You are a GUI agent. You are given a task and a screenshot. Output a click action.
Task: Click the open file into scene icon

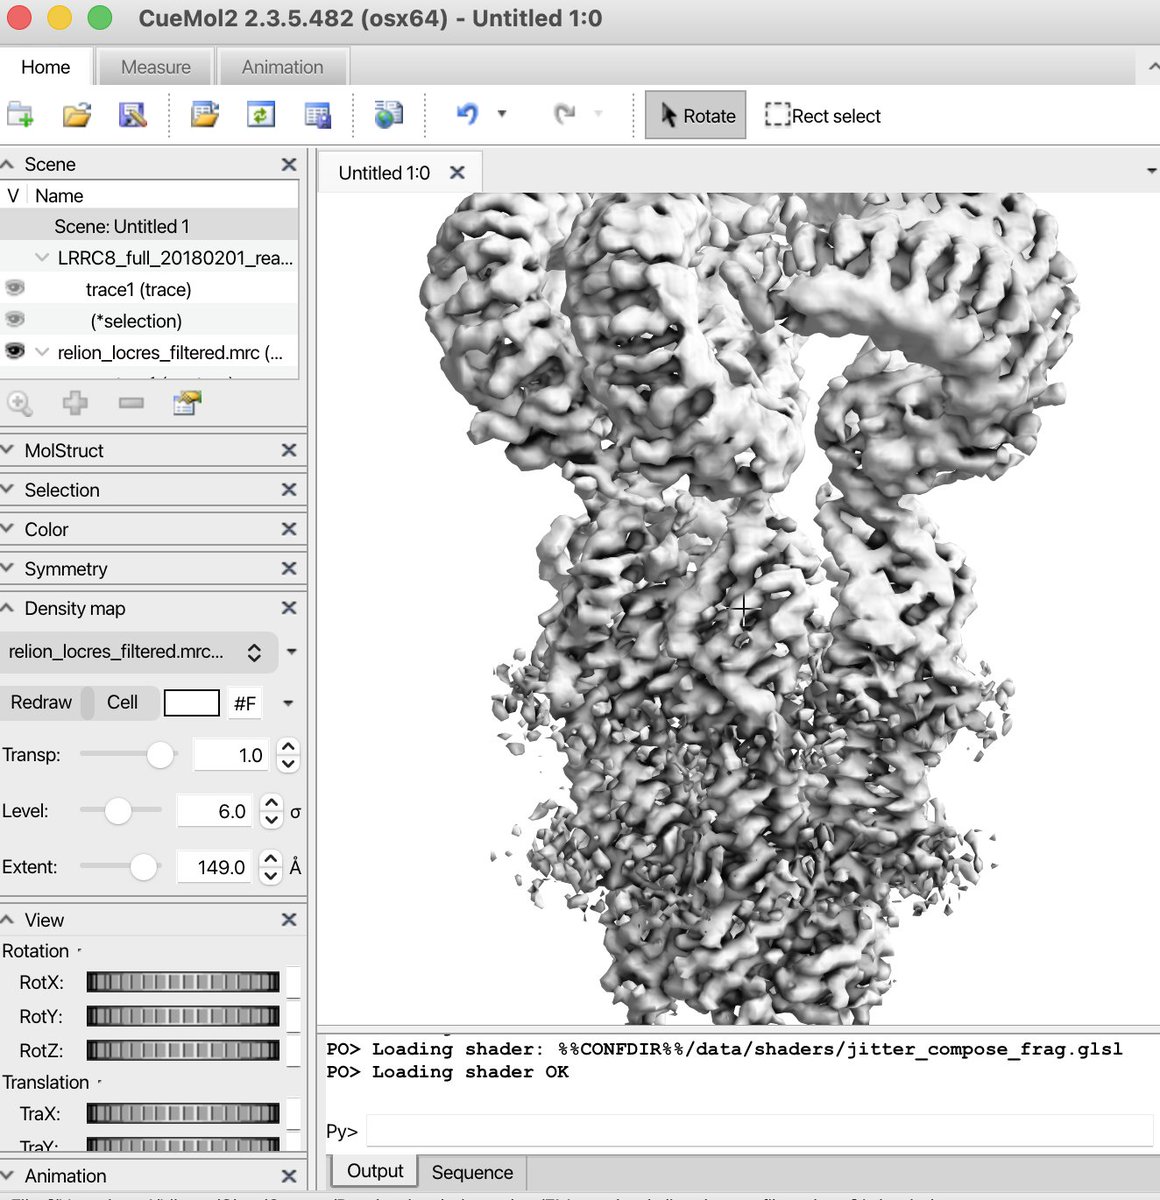point(205,115)
